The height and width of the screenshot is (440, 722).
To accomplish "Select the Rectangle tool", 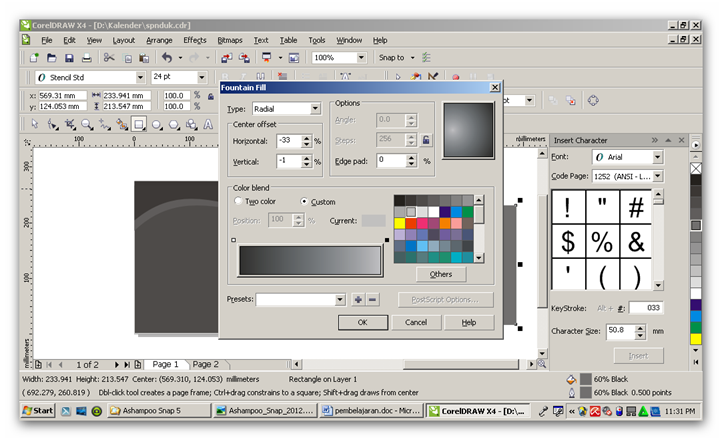I will (x=139, y=124).
